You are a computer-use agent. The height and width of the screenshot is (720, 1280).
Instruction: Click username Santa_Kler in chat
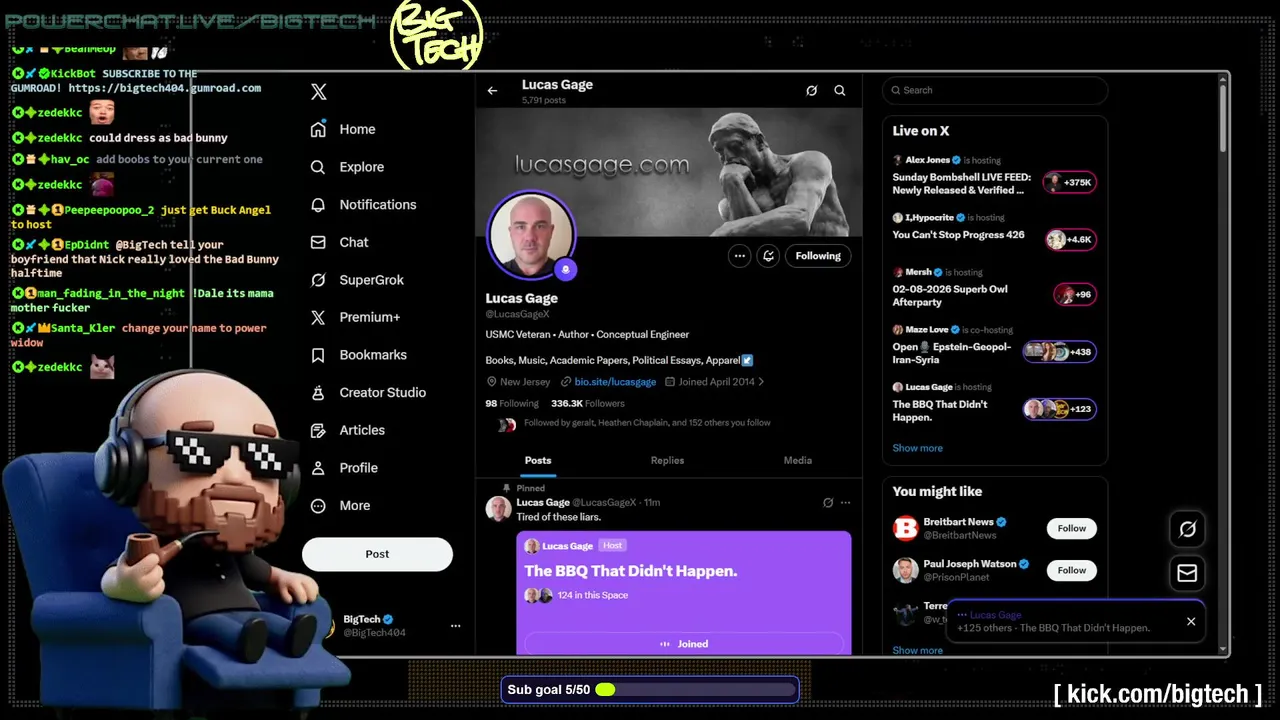pos(83,328)
